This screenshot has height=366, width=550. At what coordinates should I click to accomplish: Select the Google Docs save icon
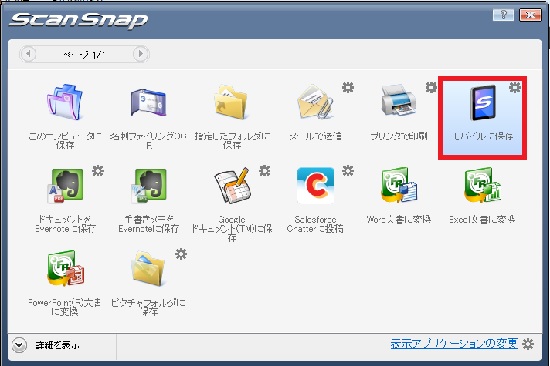coord(232,186)
